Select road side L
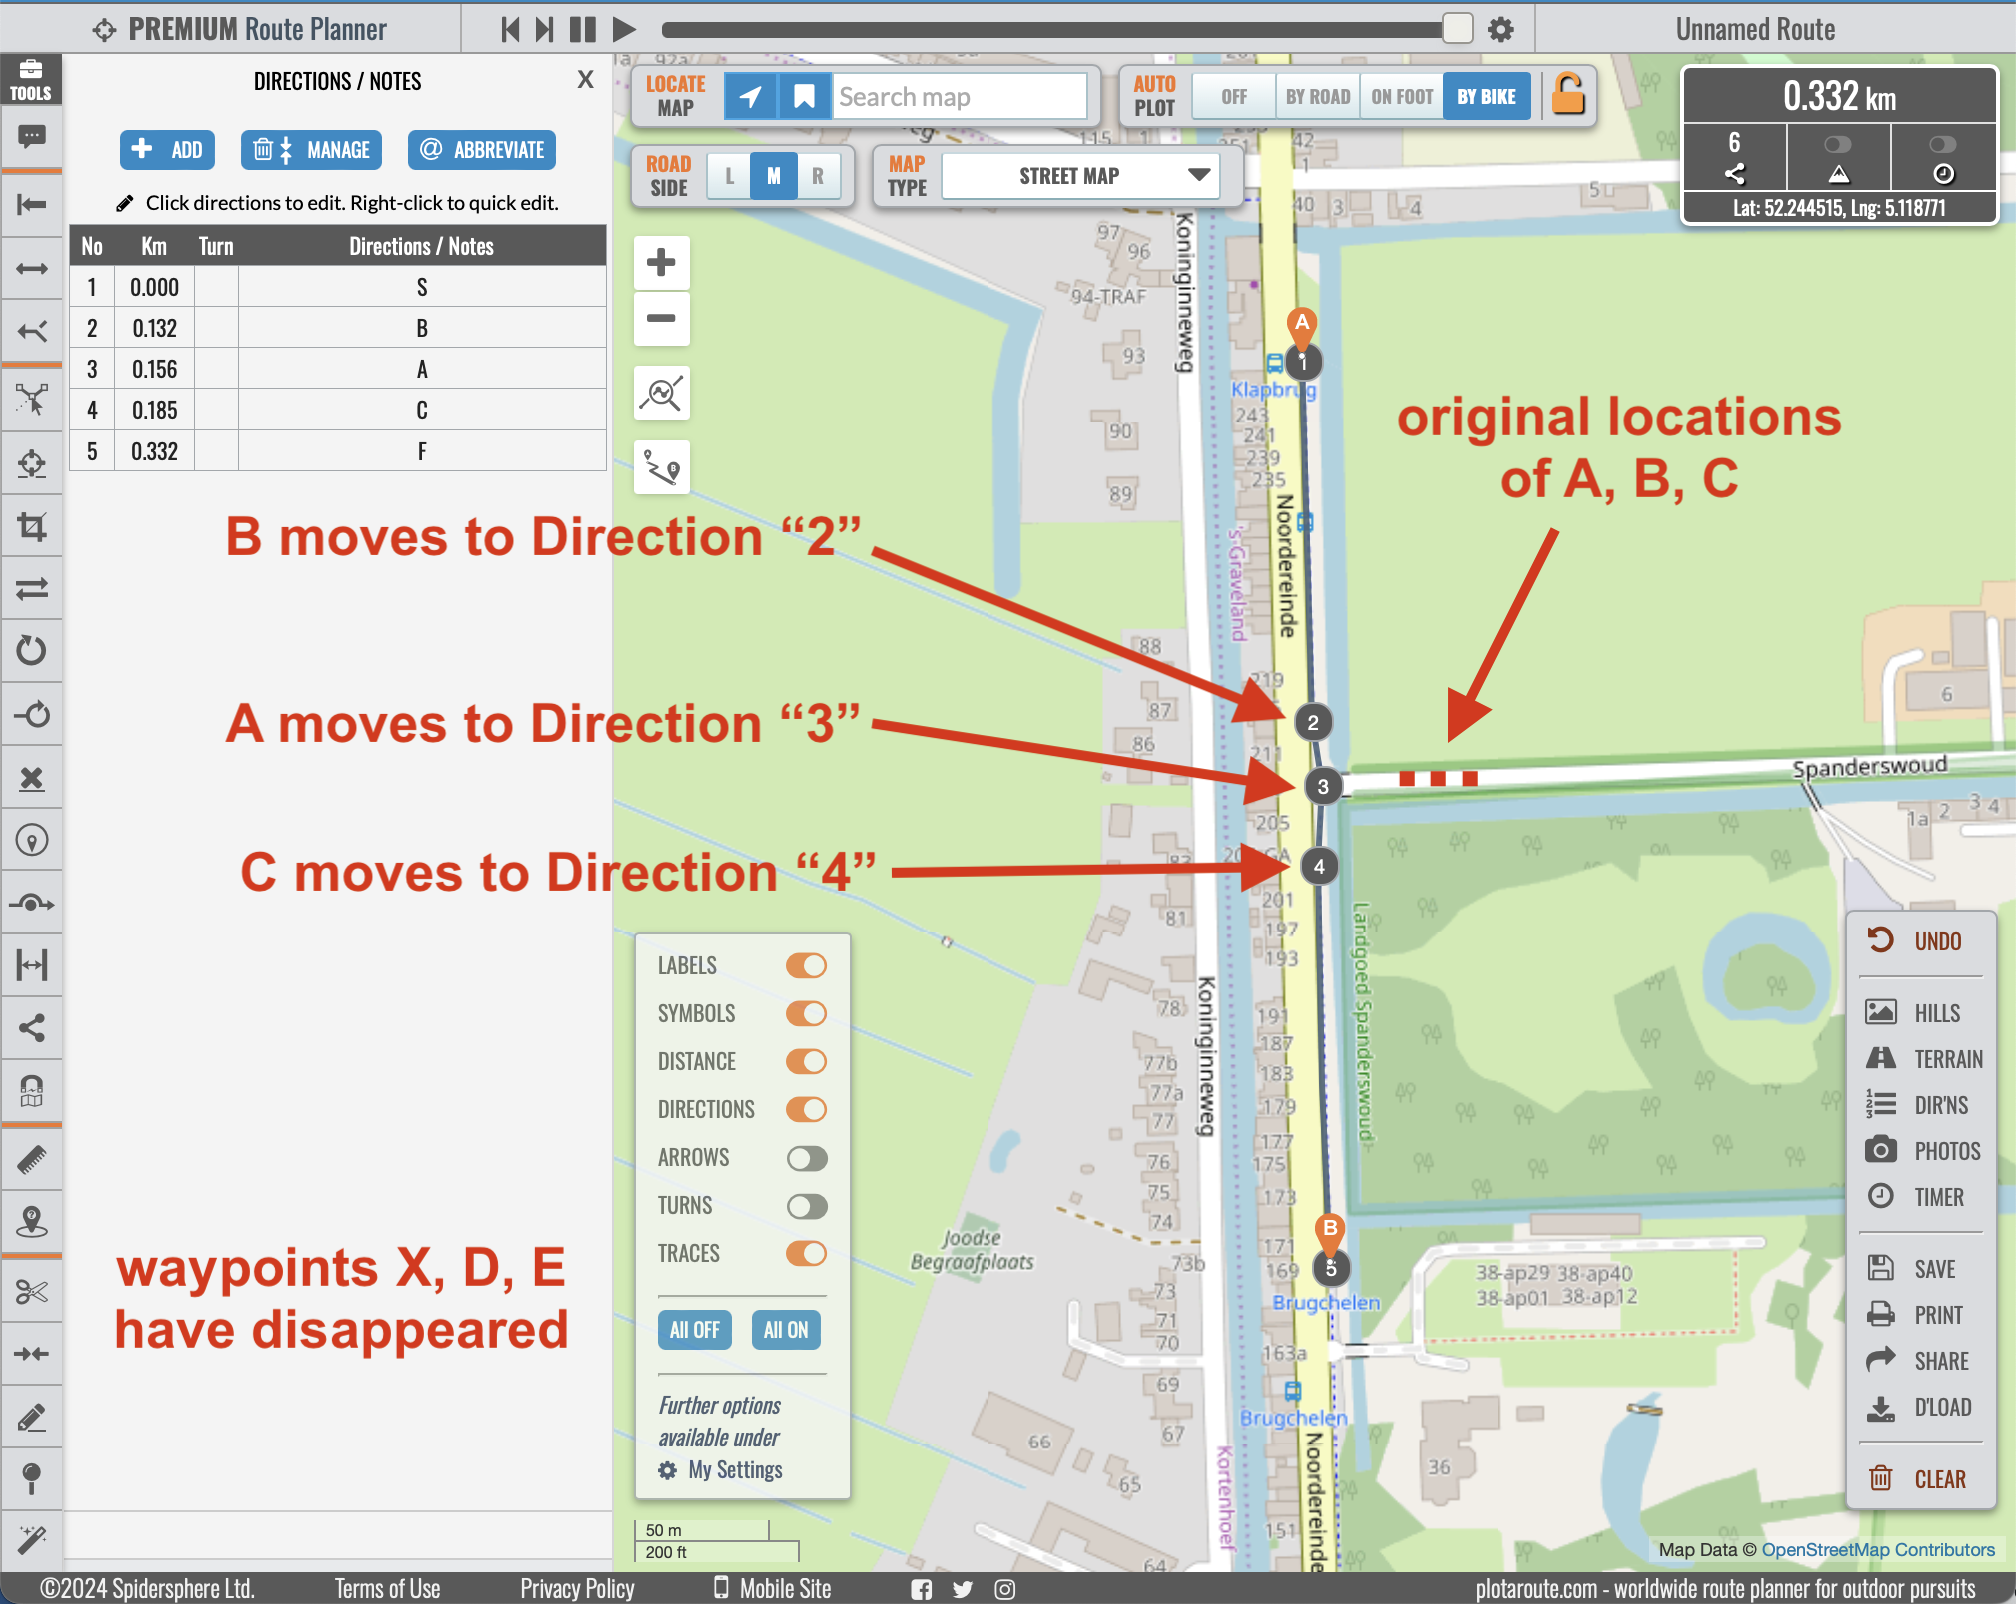 pos(729,176)
